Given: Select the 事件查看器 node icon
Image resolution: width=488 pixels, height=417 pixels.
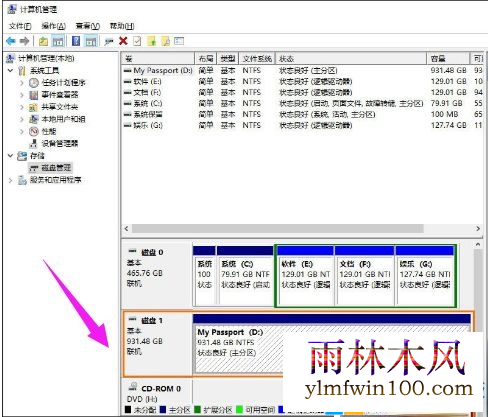Looking at the screenshot, I should pos(34,95).
